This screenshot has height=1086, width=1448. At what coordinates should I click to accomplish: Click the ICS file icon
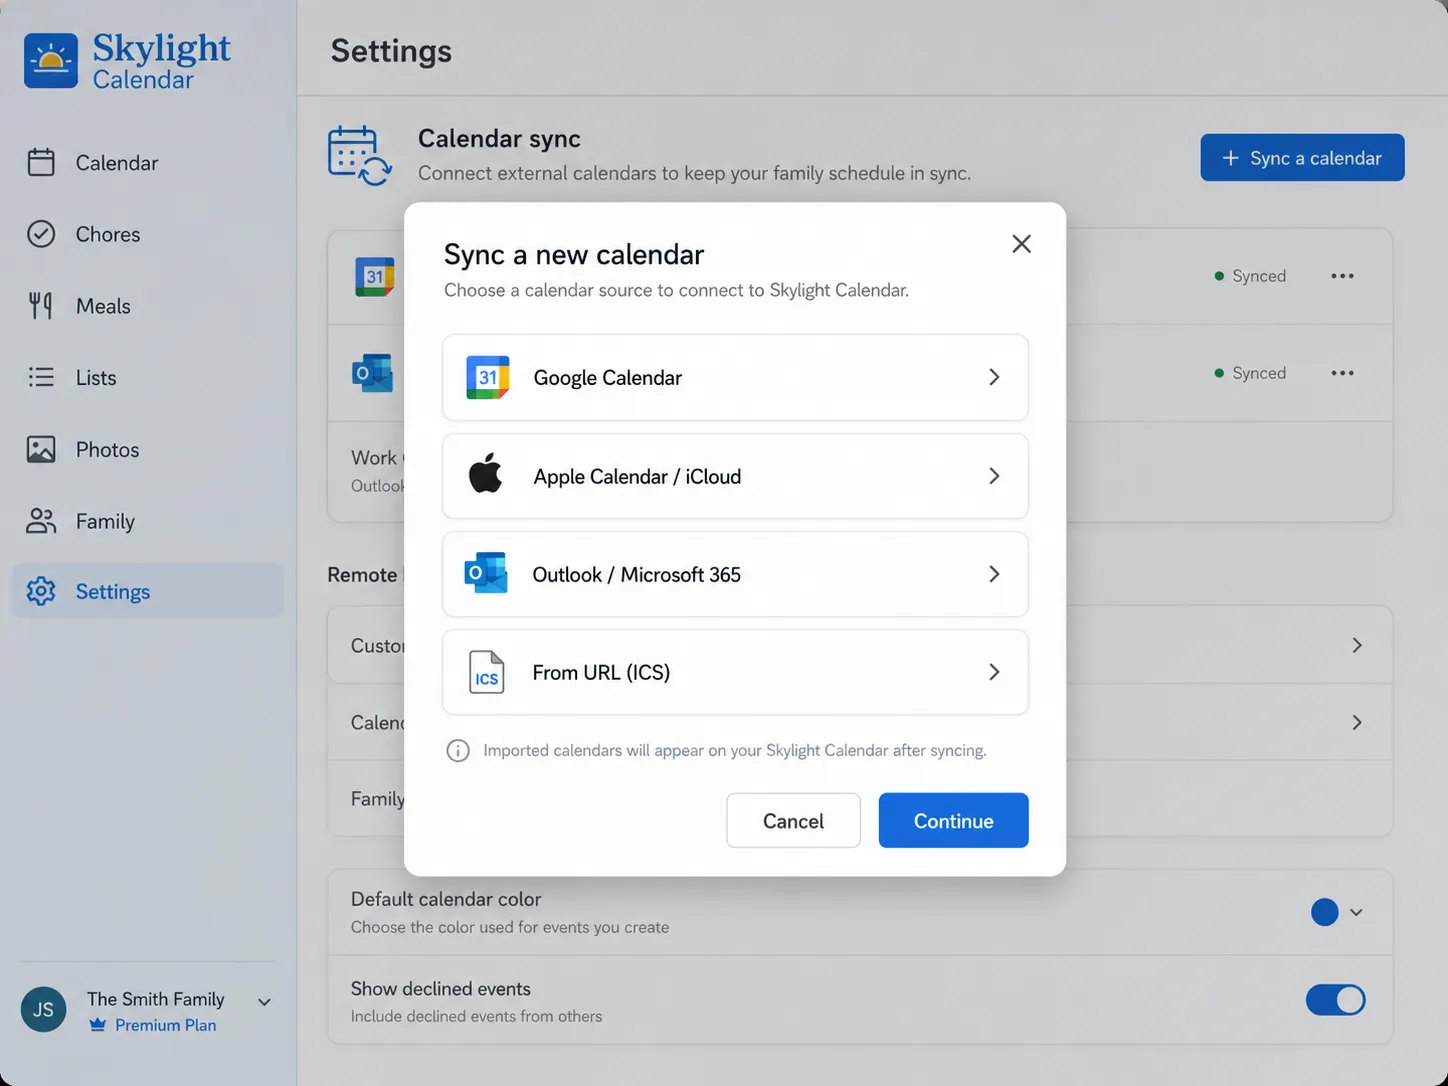point(486,672)
